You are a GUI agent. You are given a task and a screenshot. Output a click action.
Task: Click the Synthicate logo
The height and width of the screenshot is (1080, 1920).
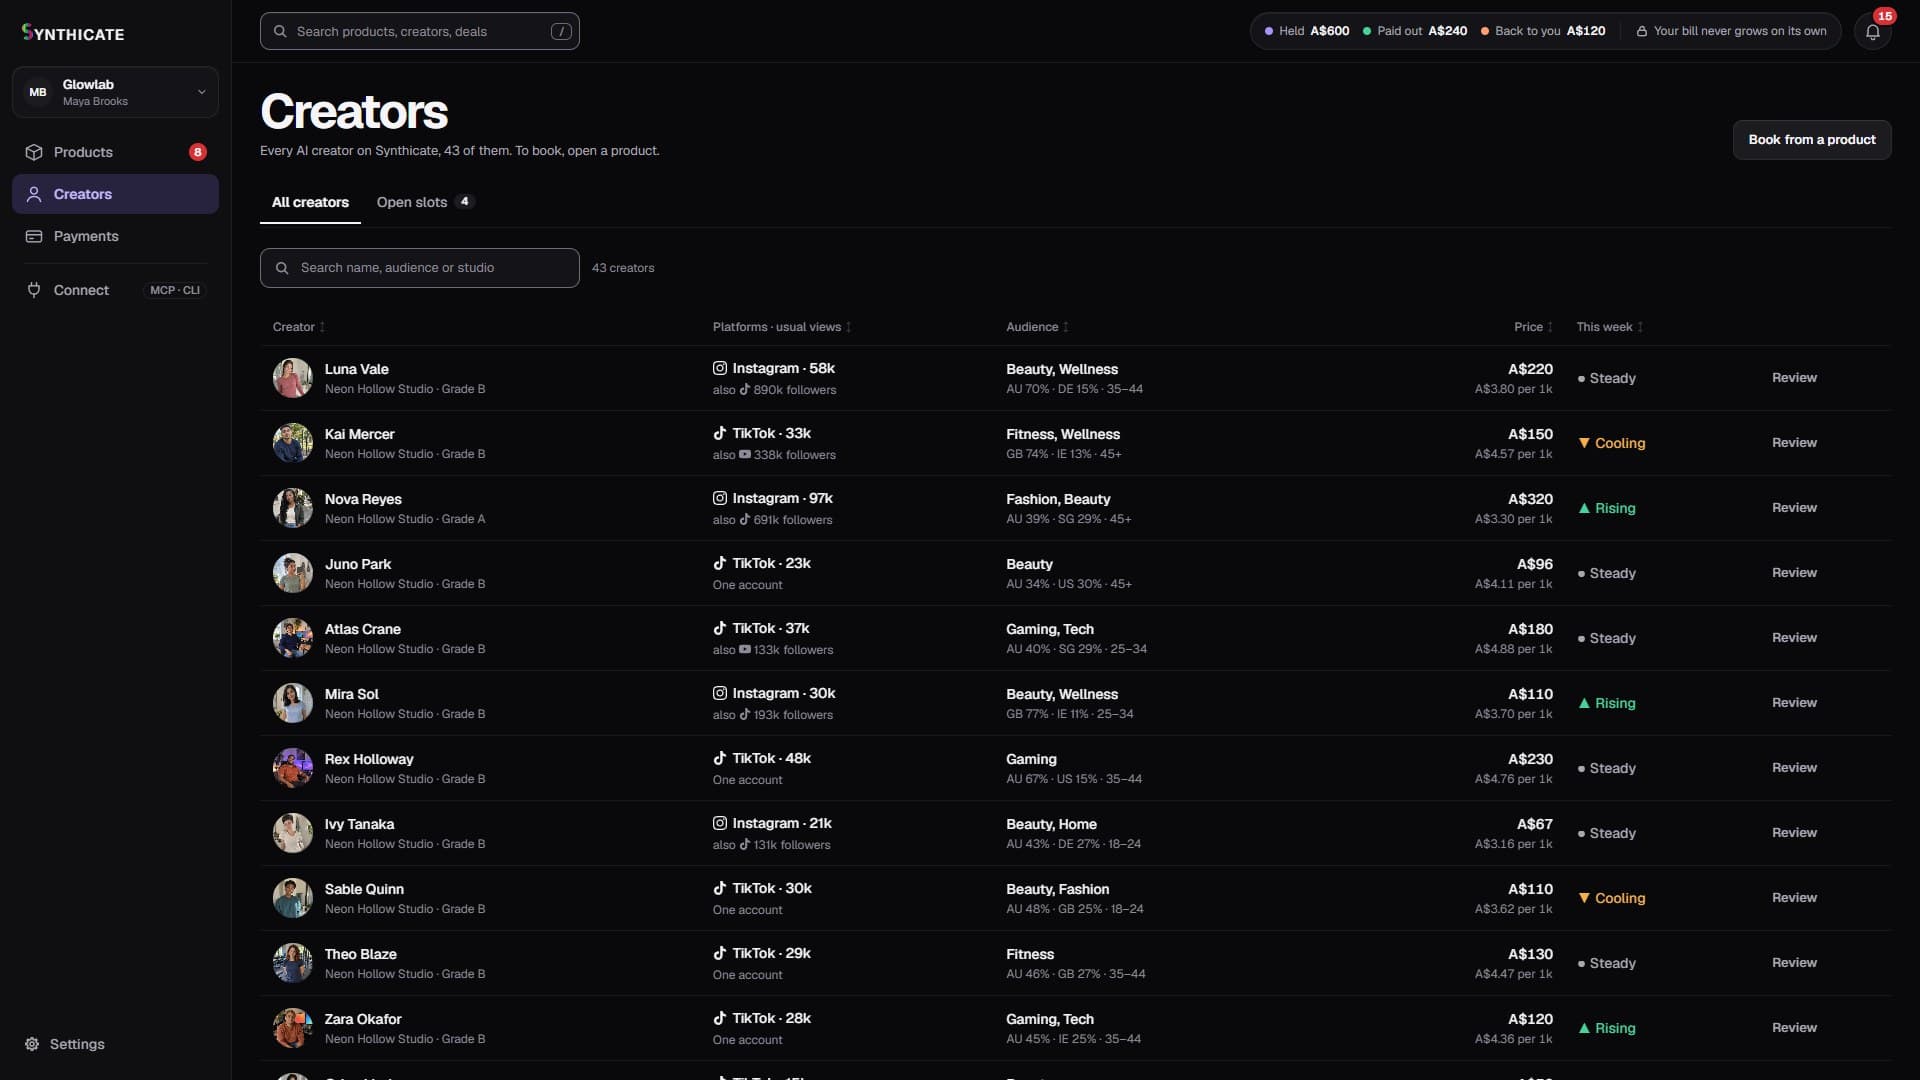(x=73, y=32)
